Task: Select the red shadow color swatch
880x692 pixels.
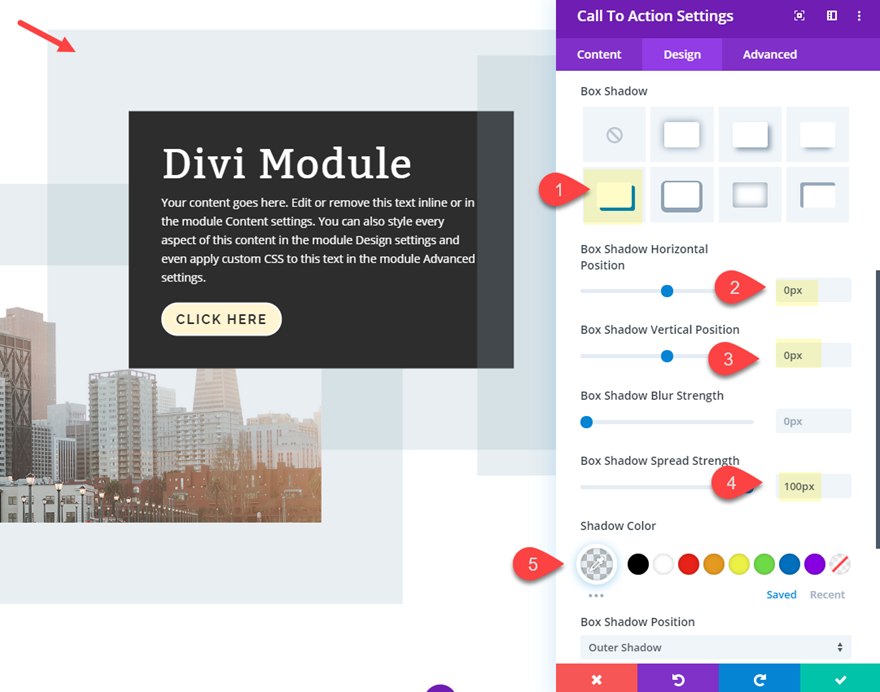Action: point(688,564)
